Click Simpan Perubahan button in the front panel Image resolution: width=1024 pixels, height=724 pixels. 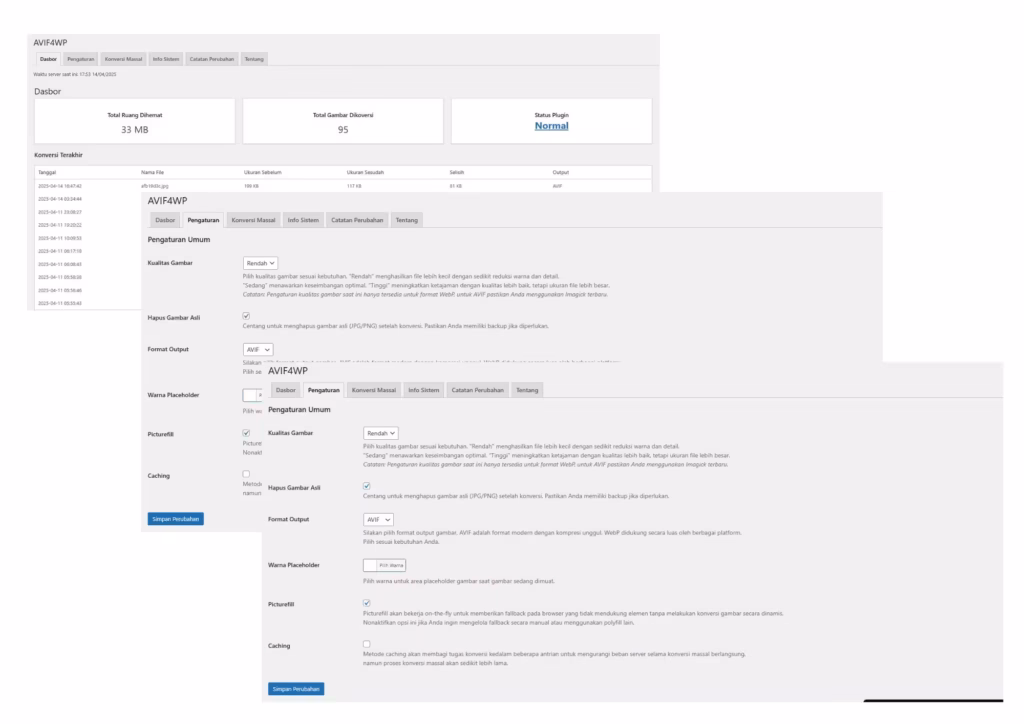(296, 689)
